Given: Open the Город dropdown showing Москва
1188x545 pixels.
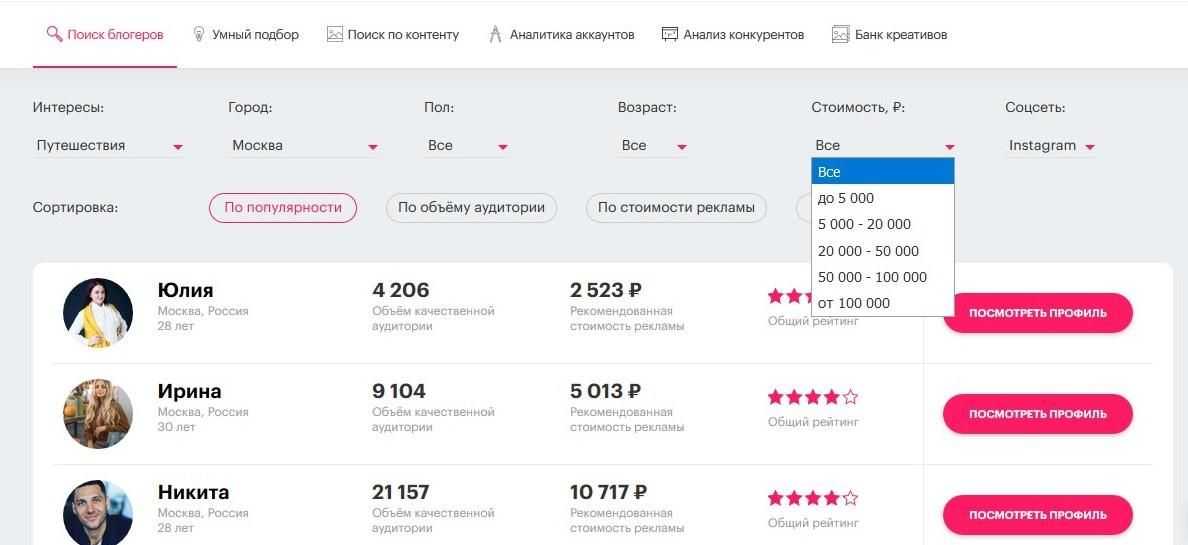Looking at the screenshot, I should [x=304, y=146].
